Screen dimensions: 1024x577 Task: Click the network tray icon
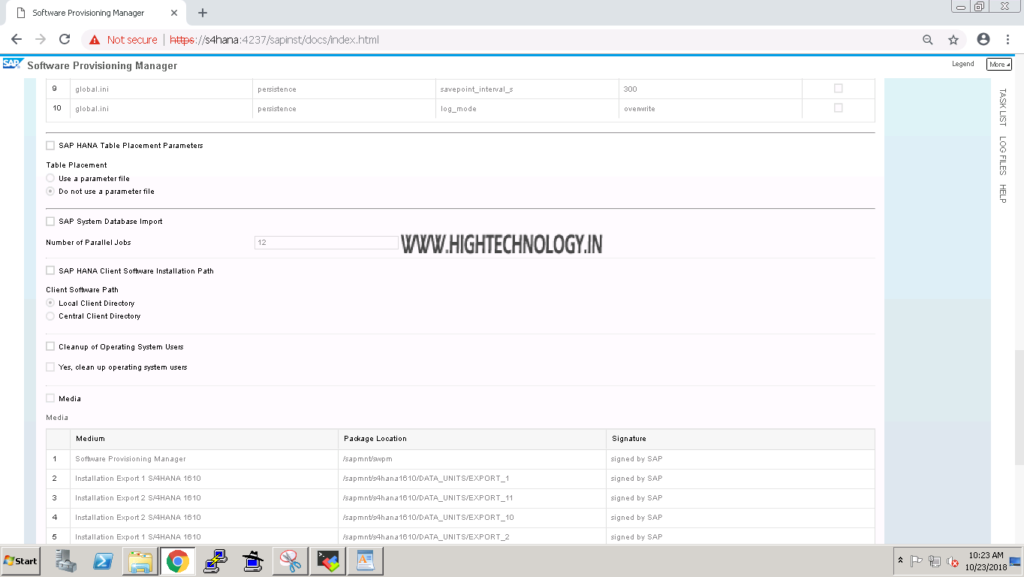click(935, 561)
